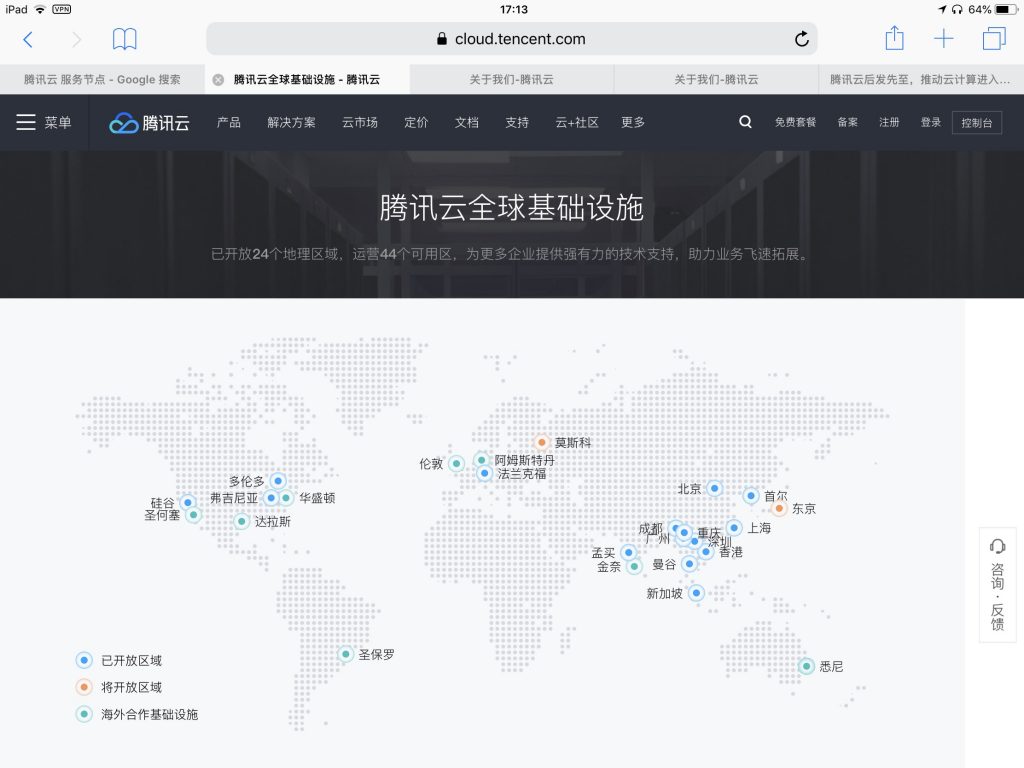Switch to 腾讯云后发先至 tab
The width and height of the screenshot is (1024, 768).
pos(921,80)
